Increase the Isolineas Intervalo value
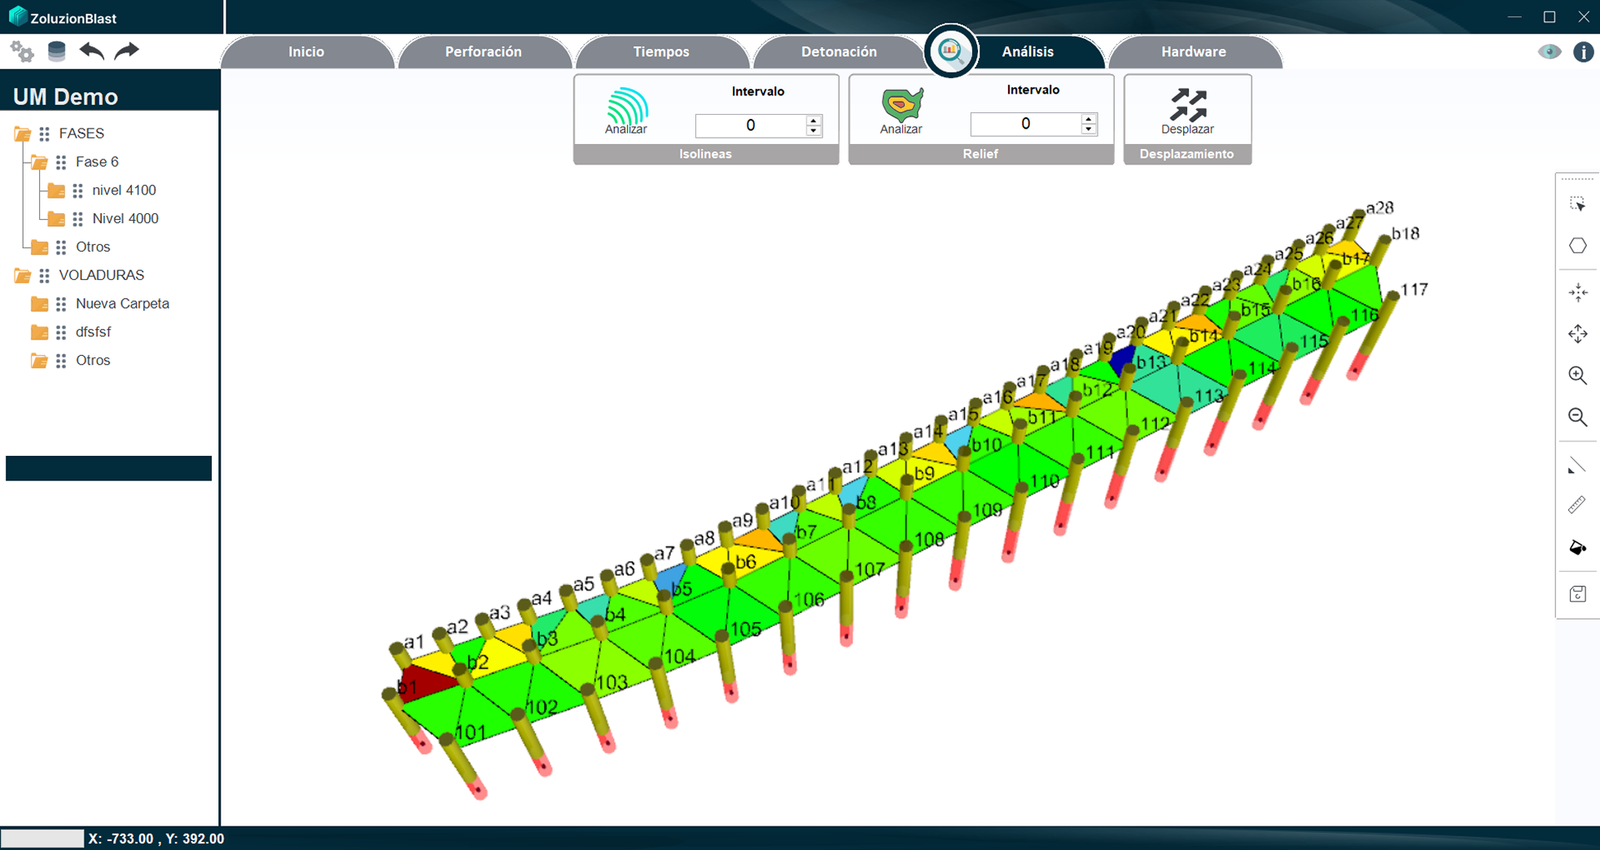This screenshot has width=1600, height=850. click(x=814, y=120)
